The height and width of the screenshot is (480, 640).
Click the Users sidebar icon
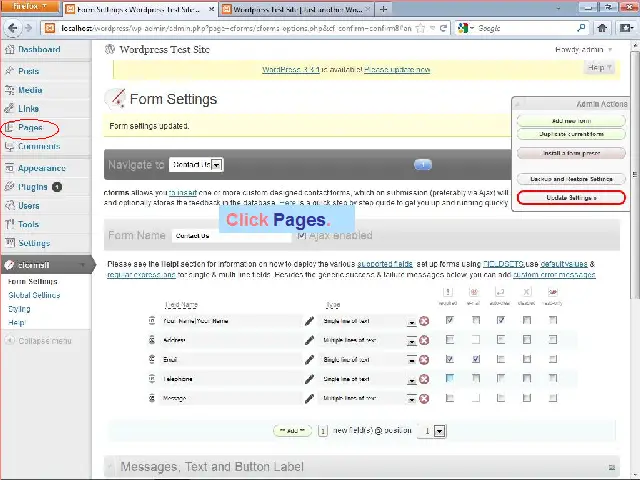tap(9, 206)
